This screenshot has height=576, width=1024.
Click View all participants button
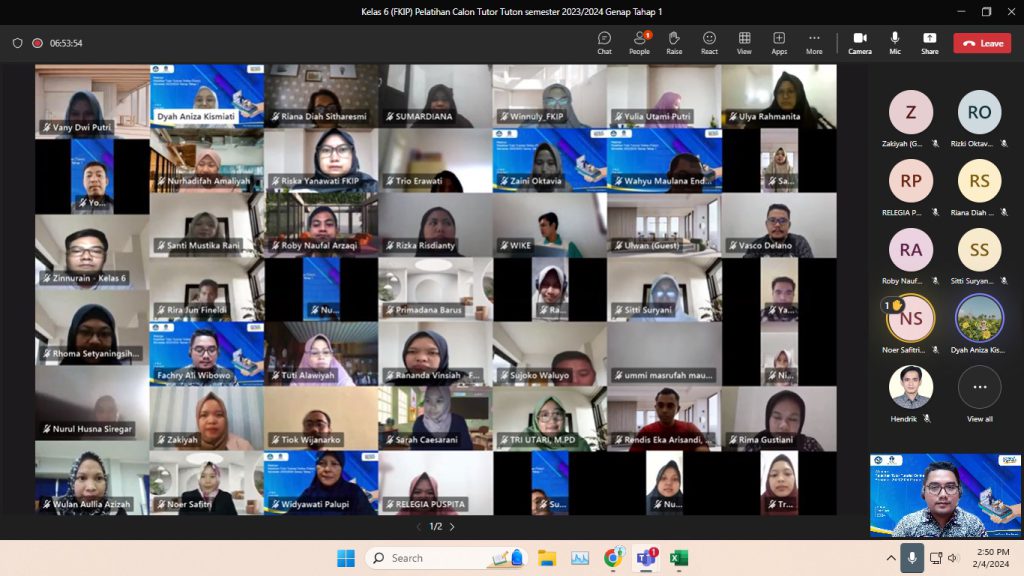coord(979,393)
